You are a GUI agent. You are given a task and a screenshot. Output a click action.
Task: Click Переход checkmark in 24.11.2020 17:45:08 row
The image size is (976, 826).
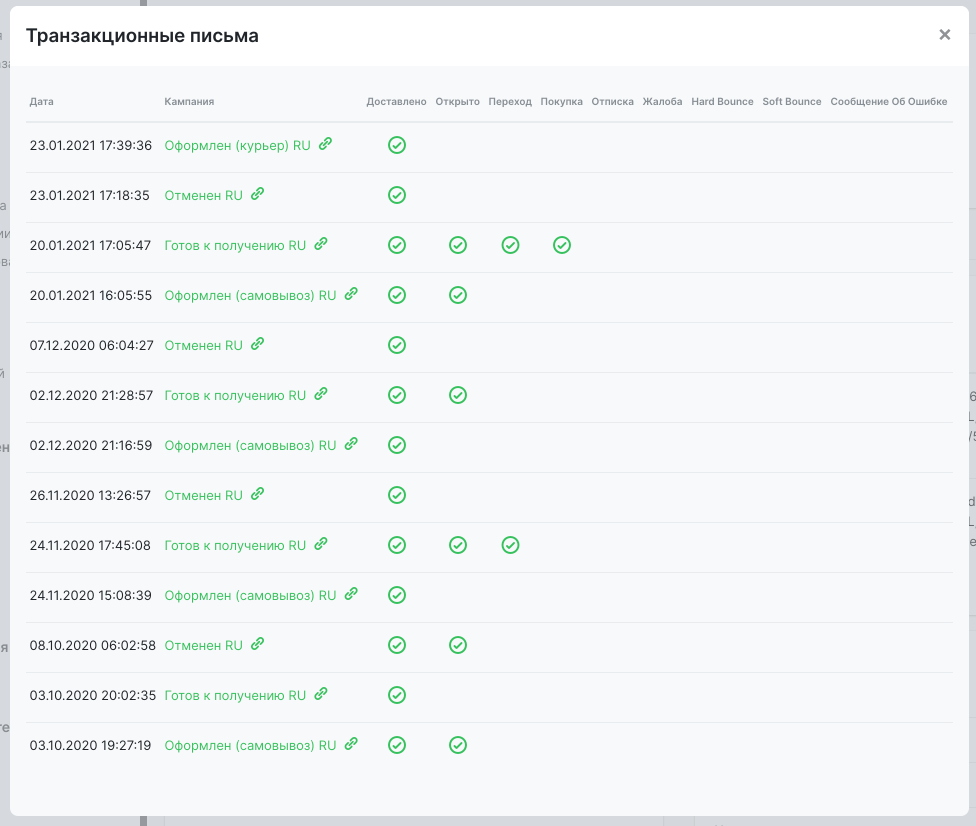click(510, 545)
